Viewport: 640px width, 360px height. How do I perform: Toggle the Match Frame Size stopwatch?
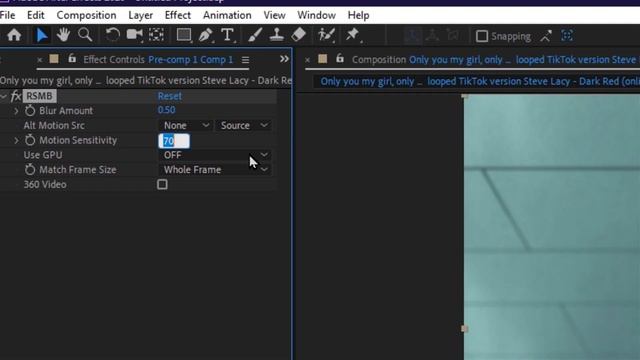coord(30,169)
